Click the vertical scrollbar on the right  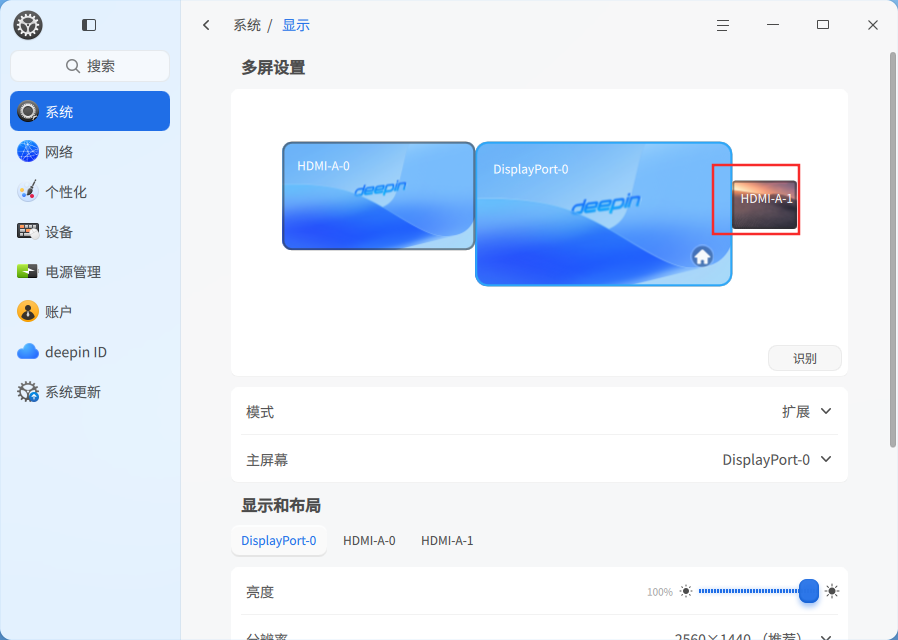[x=892, y=250]
